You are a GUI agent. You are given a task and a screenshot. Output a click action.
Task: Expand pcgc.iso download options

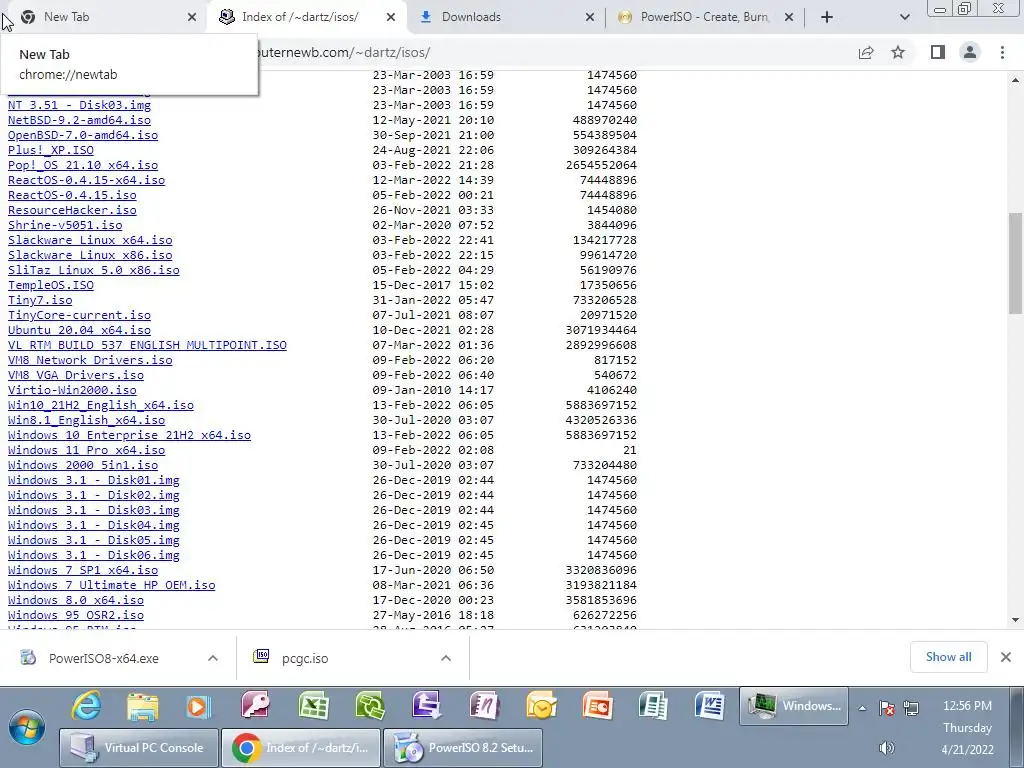click(446, 658)
